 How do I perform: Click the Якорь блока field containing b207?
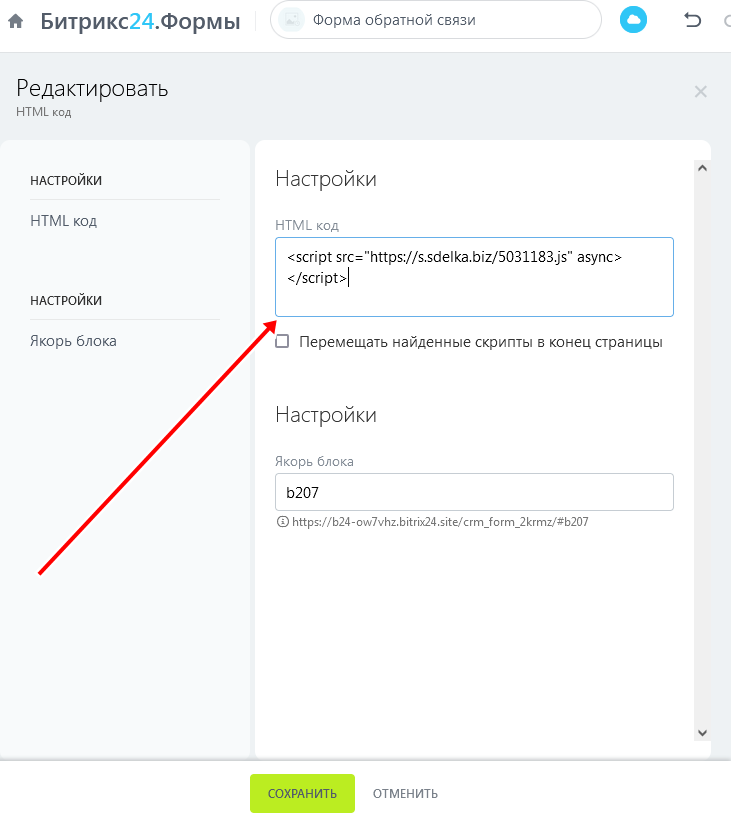point(474,493)
